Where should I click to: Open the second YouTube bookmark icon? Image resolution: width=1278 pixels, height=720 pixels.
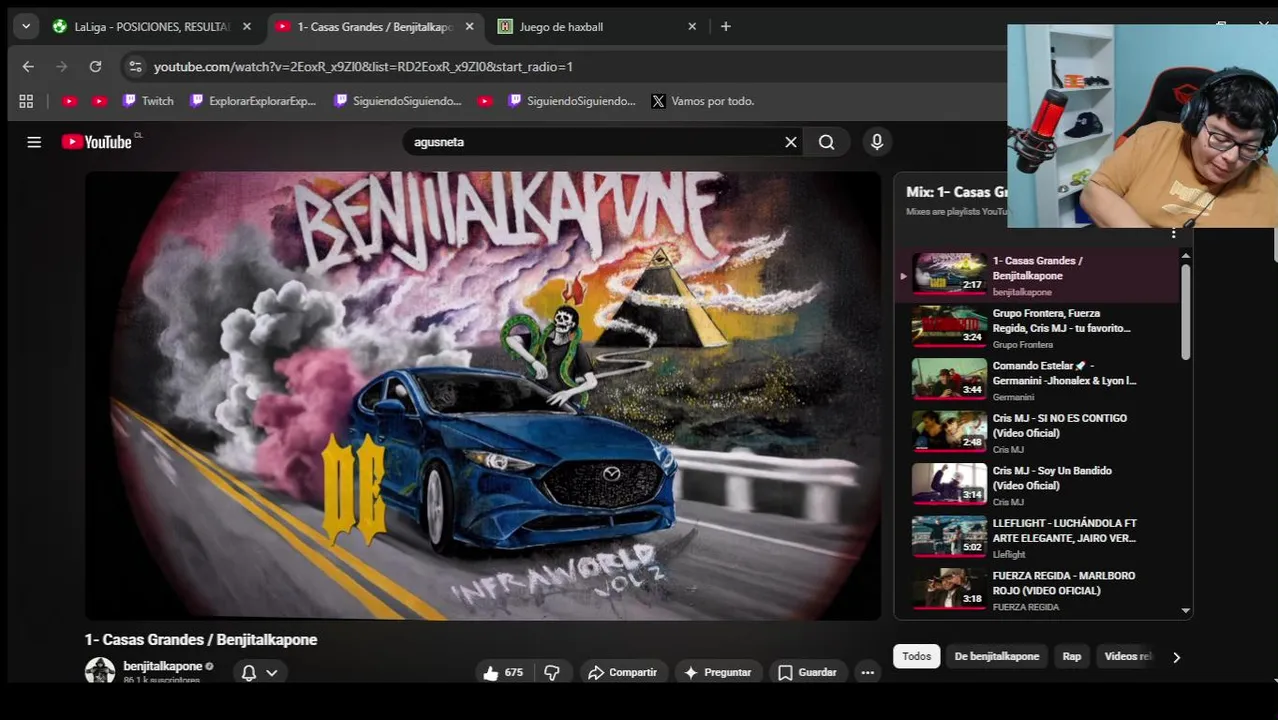(99, 101)
